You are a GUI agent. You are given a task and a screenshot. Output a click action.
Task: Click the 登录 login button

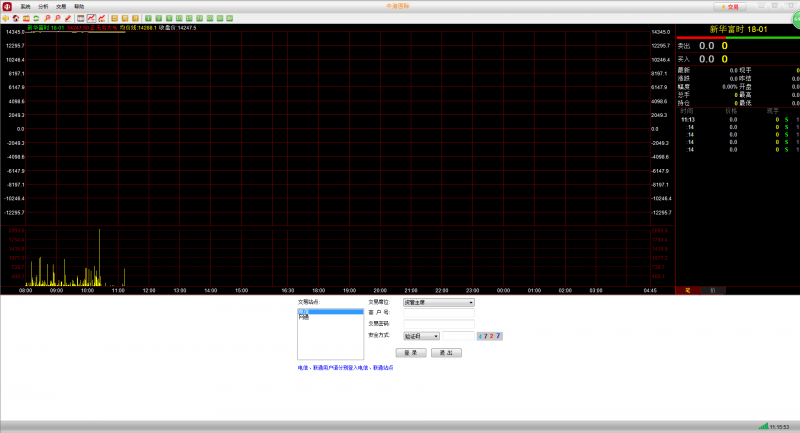411,352
